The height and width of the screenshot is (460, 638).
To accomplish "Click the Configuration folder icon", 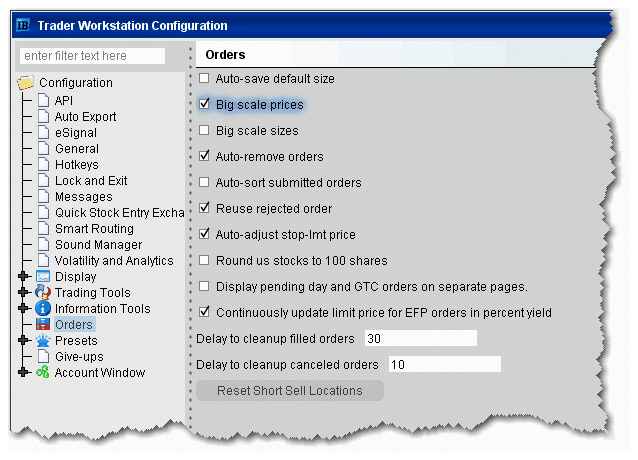I will (x=25, y=83).
